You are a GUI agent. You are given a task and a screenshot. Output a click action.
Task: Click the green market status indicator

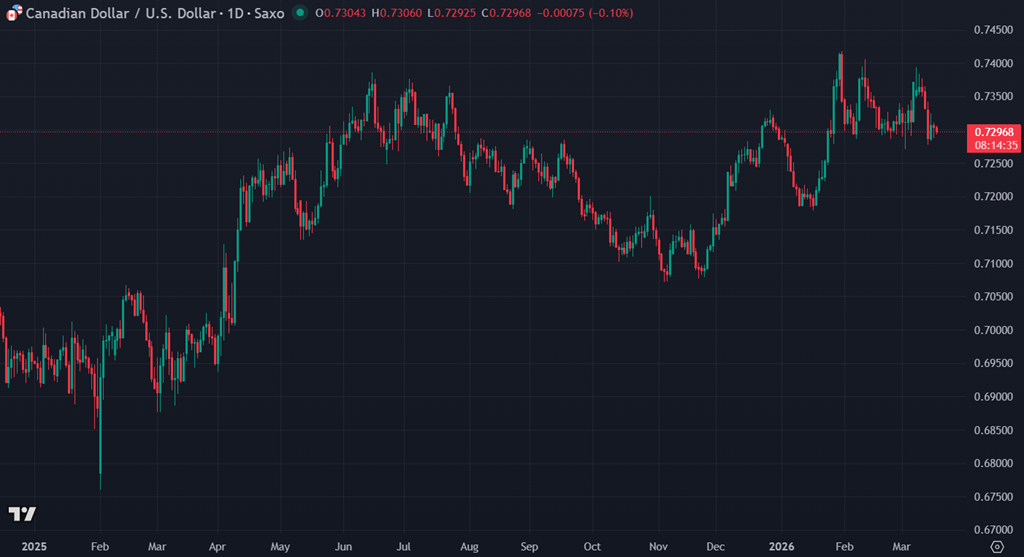300,13
